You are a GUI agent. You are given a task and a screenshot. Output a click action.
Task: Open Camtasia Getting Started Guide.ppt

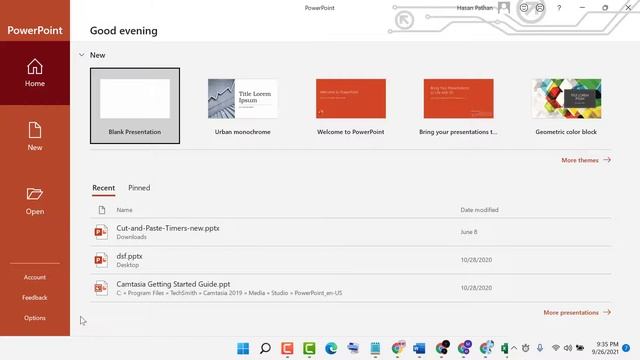[351, 288]
